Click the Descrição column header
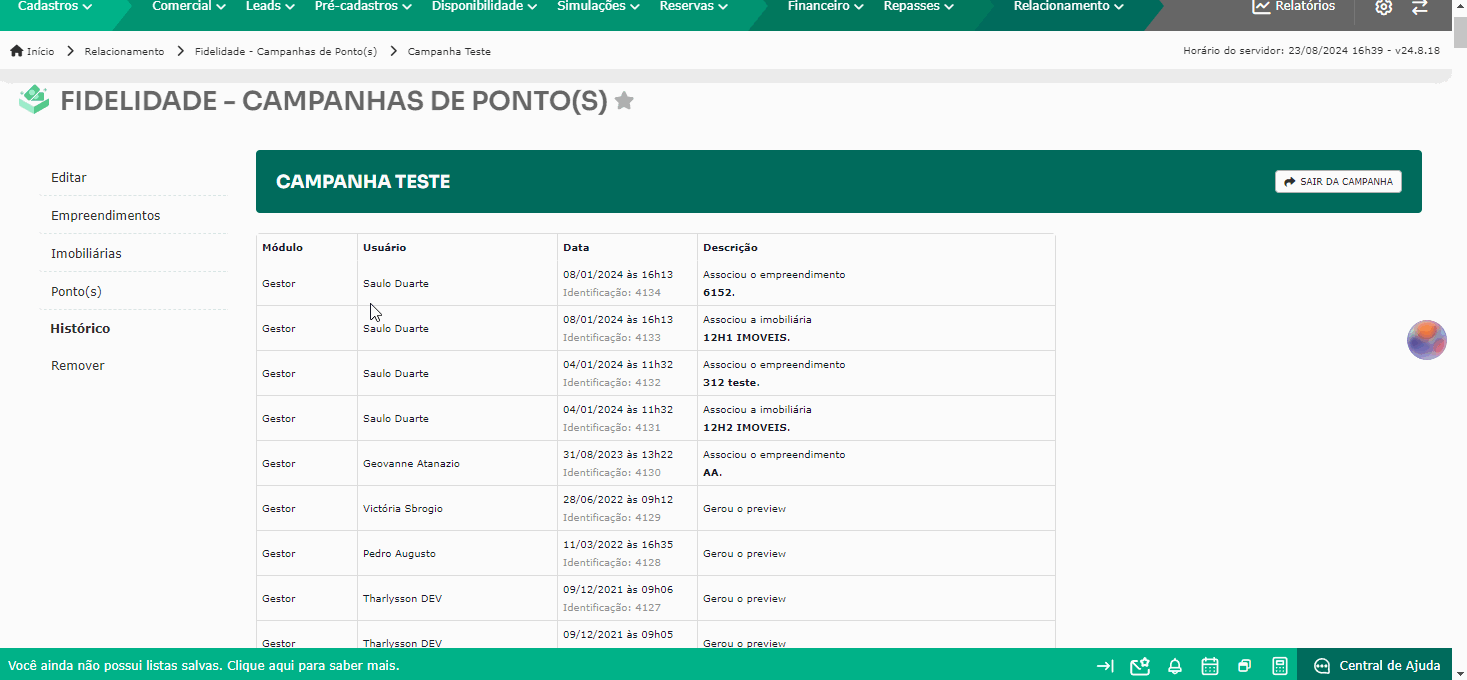The width and height of the screenshot is (1467, 680). coord(730,248)
